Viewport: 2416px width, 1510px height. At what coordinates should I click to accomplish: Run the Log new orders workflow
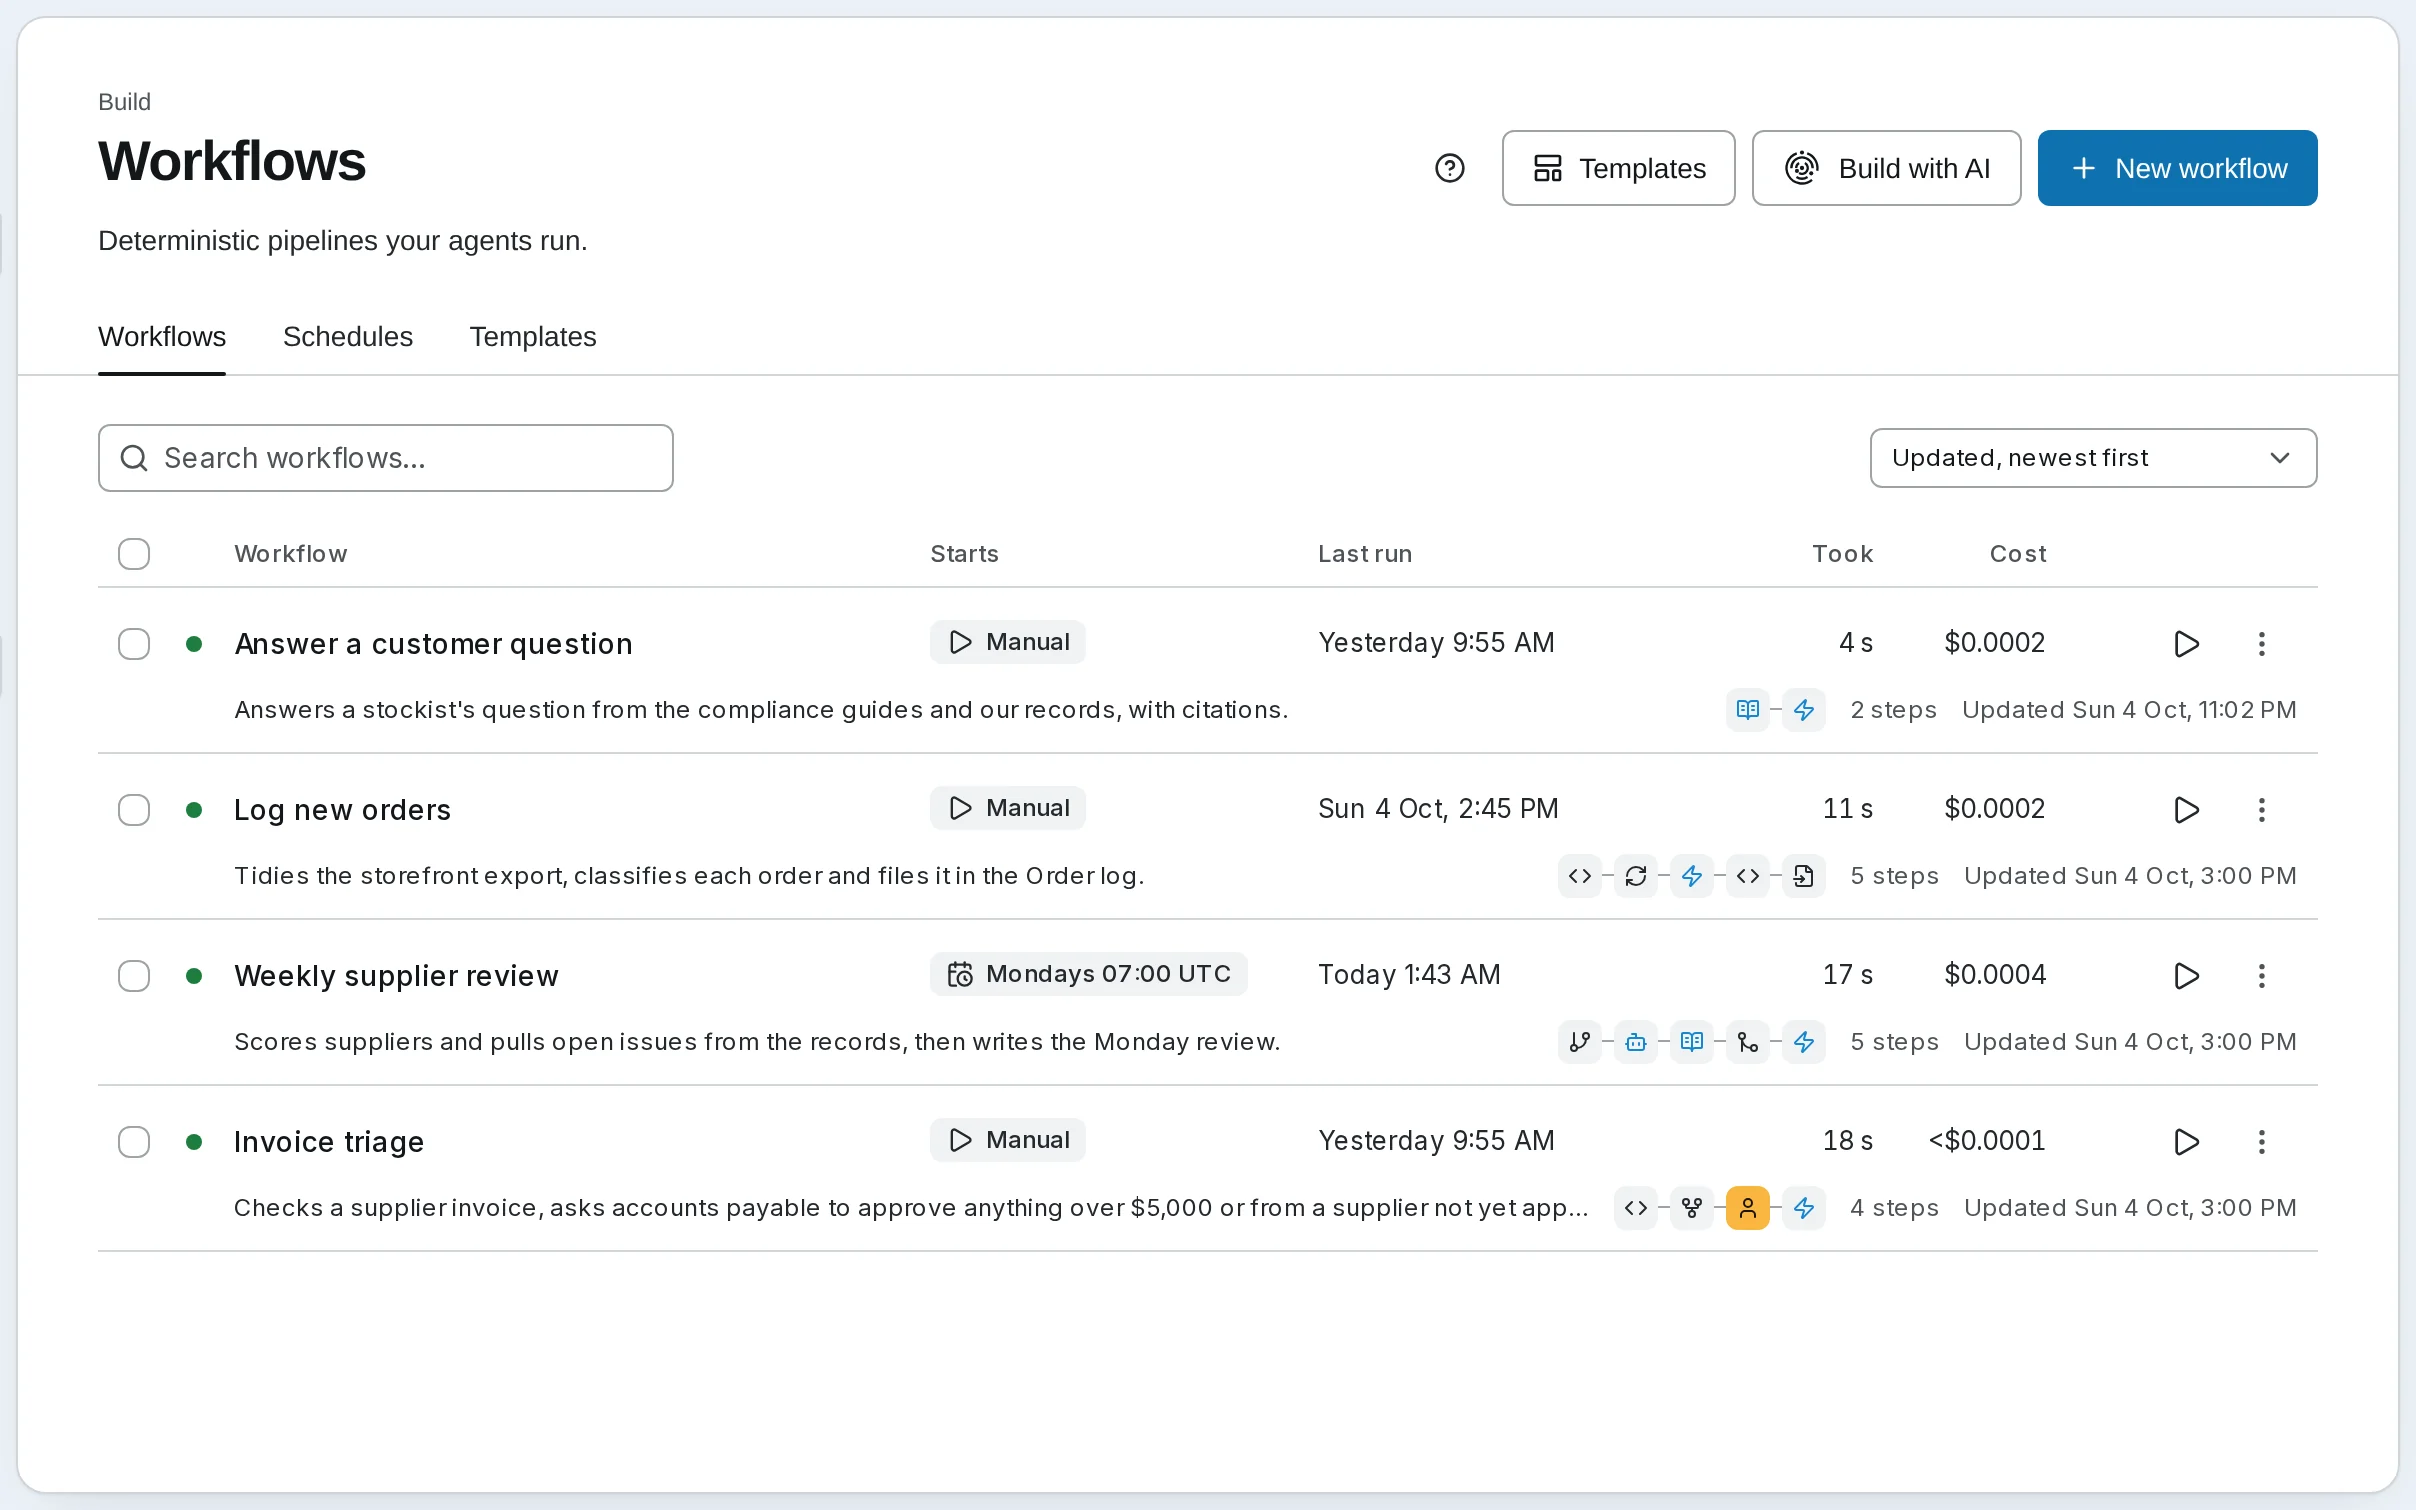pos(2186,810)
